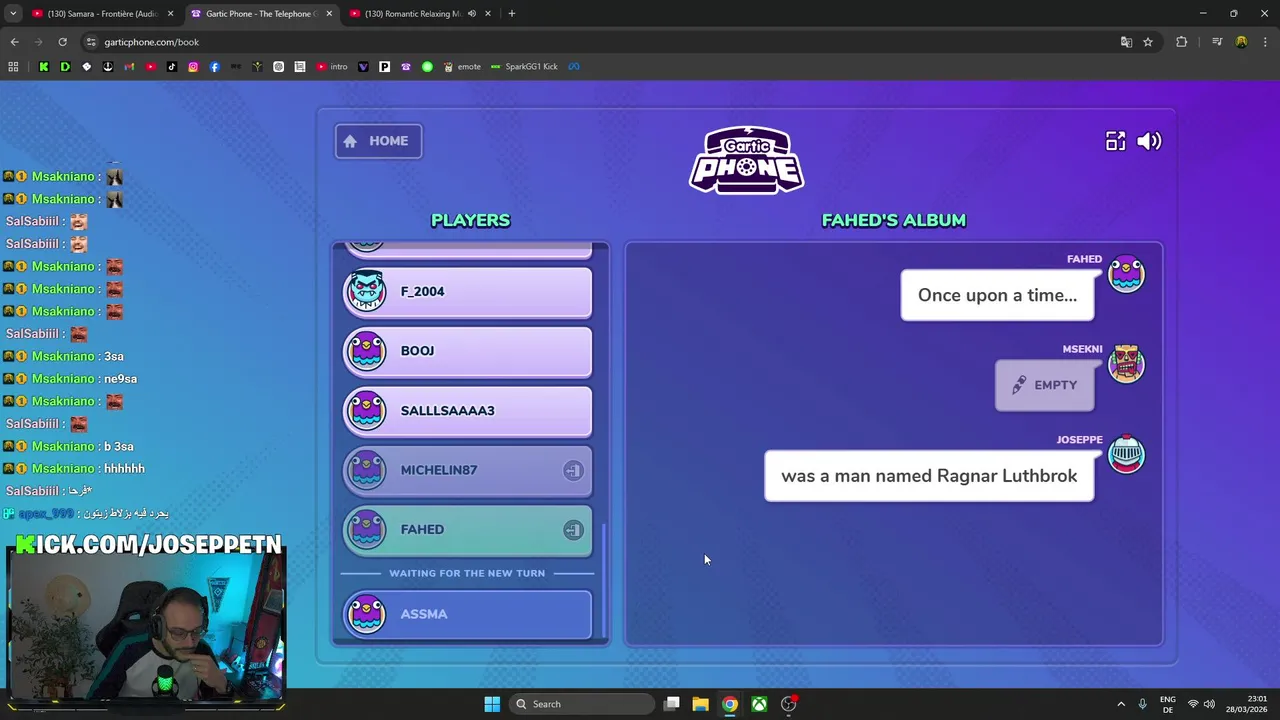
Task: View site information icon in address bar
Action: pyautogui.click(x=91, y=42)
